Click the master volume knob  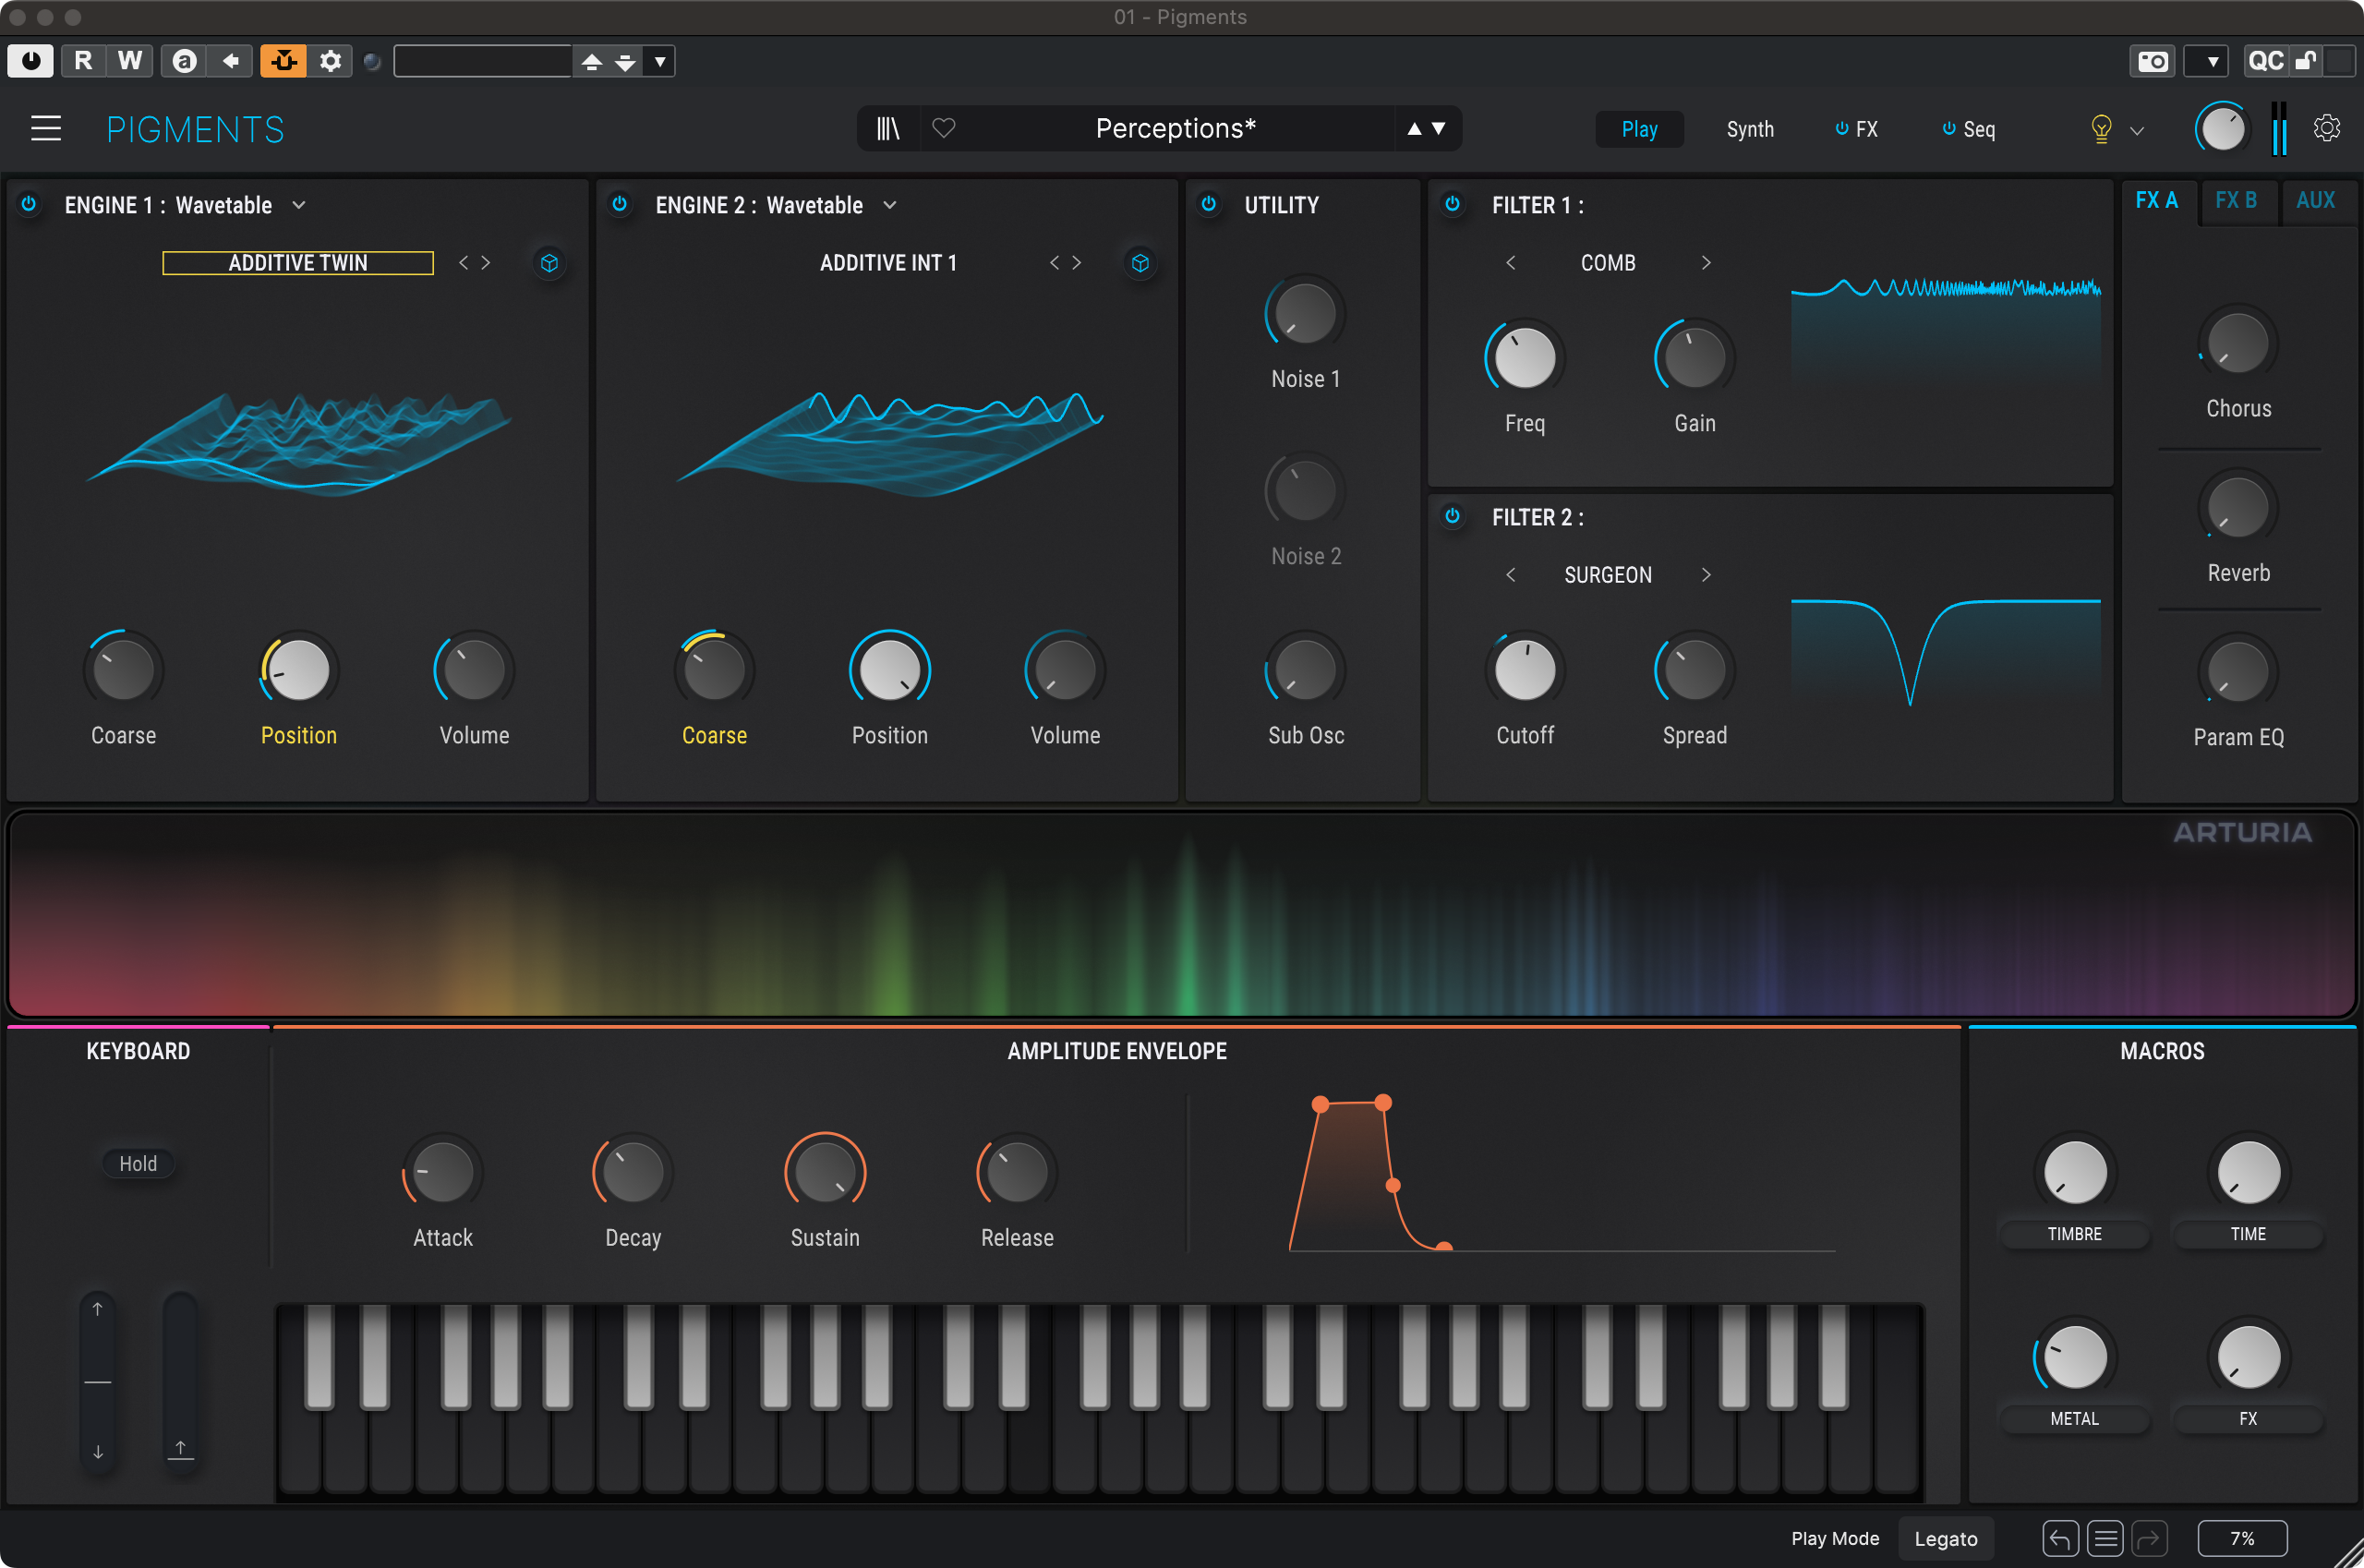[x=2222, y=129]
